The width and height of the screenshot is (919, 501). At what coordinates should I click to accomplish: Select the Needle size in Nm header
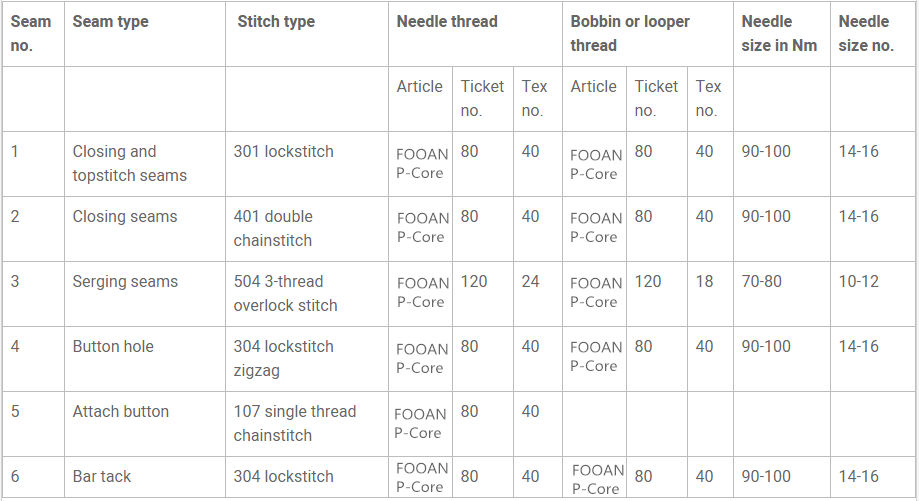[781, 34]
